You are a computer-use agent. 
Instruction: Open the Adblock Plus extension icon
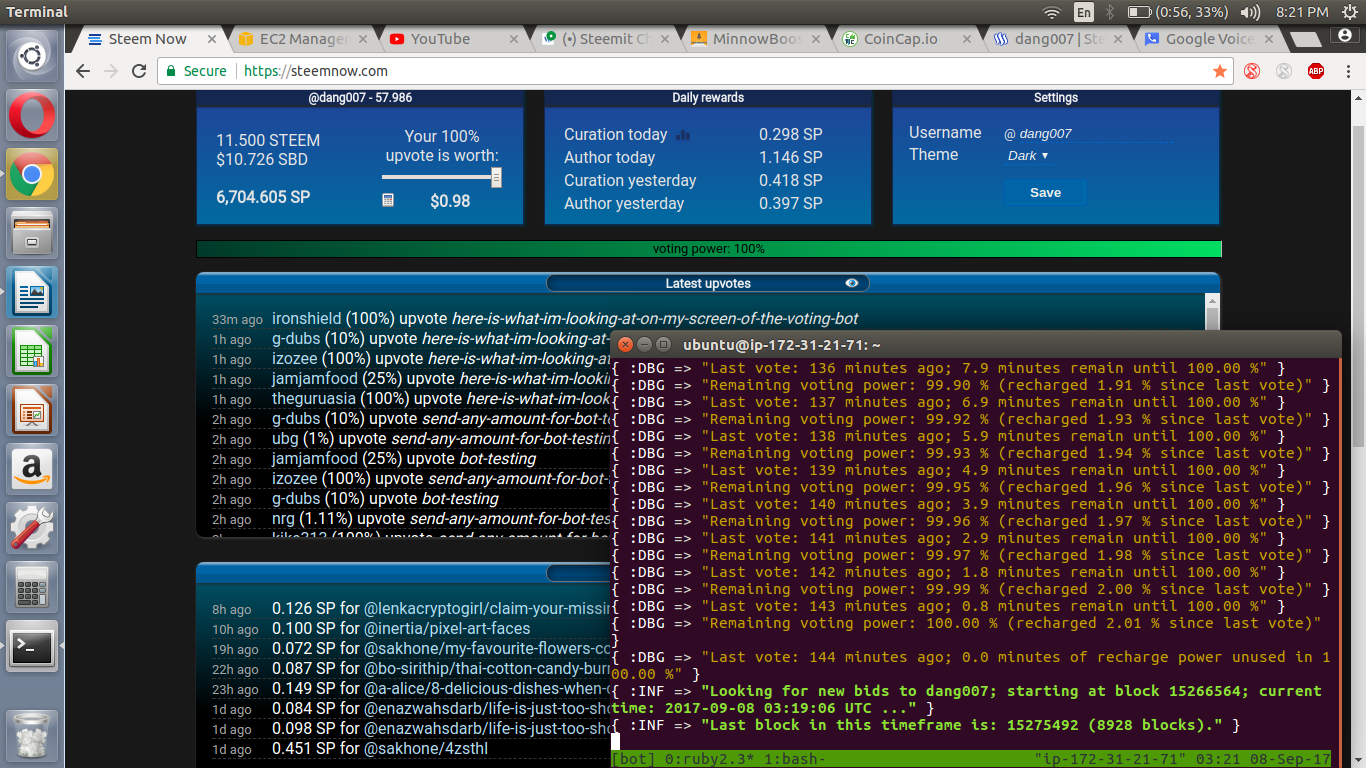pos(1316,71)
